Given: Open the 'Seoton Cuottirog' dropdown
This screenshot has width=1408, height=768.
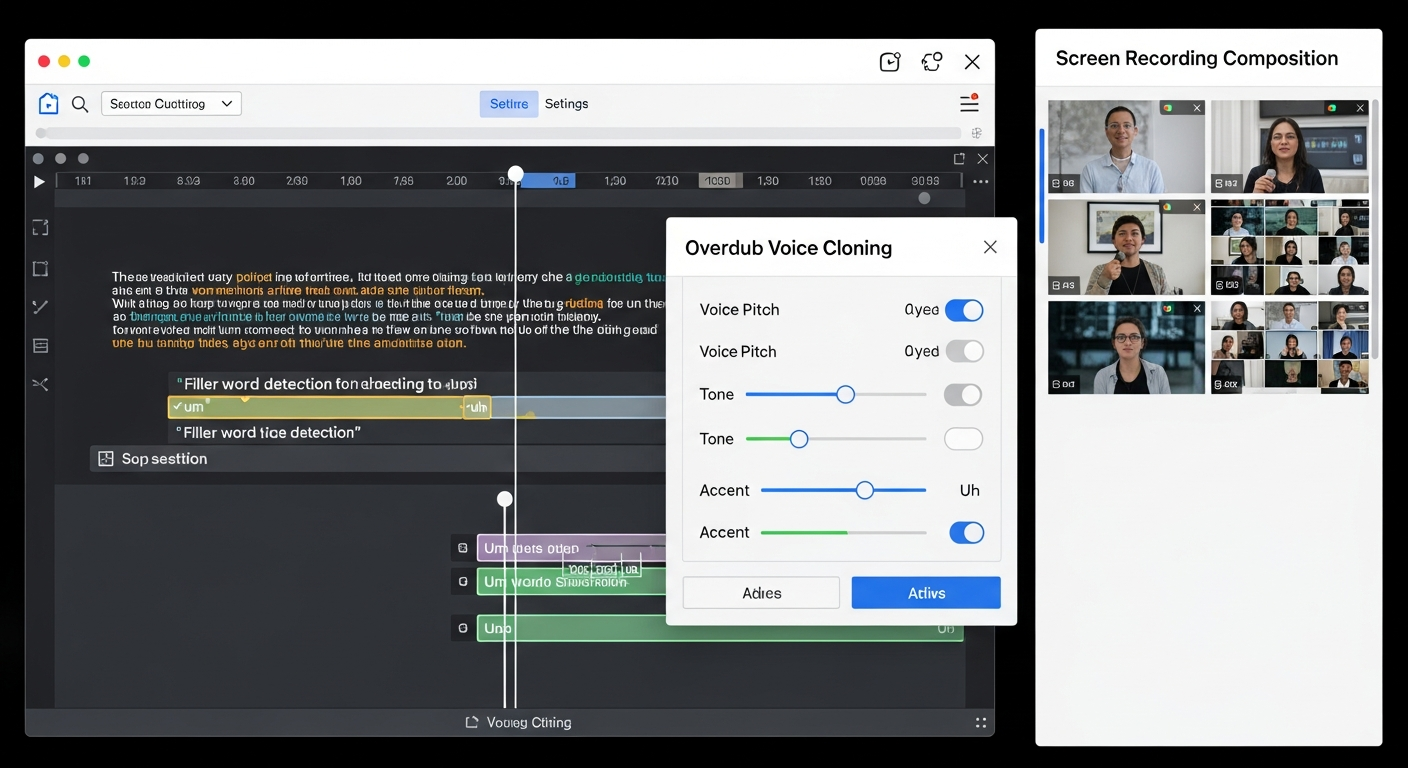Looking at the screenshot, I should tap(171, 104).
